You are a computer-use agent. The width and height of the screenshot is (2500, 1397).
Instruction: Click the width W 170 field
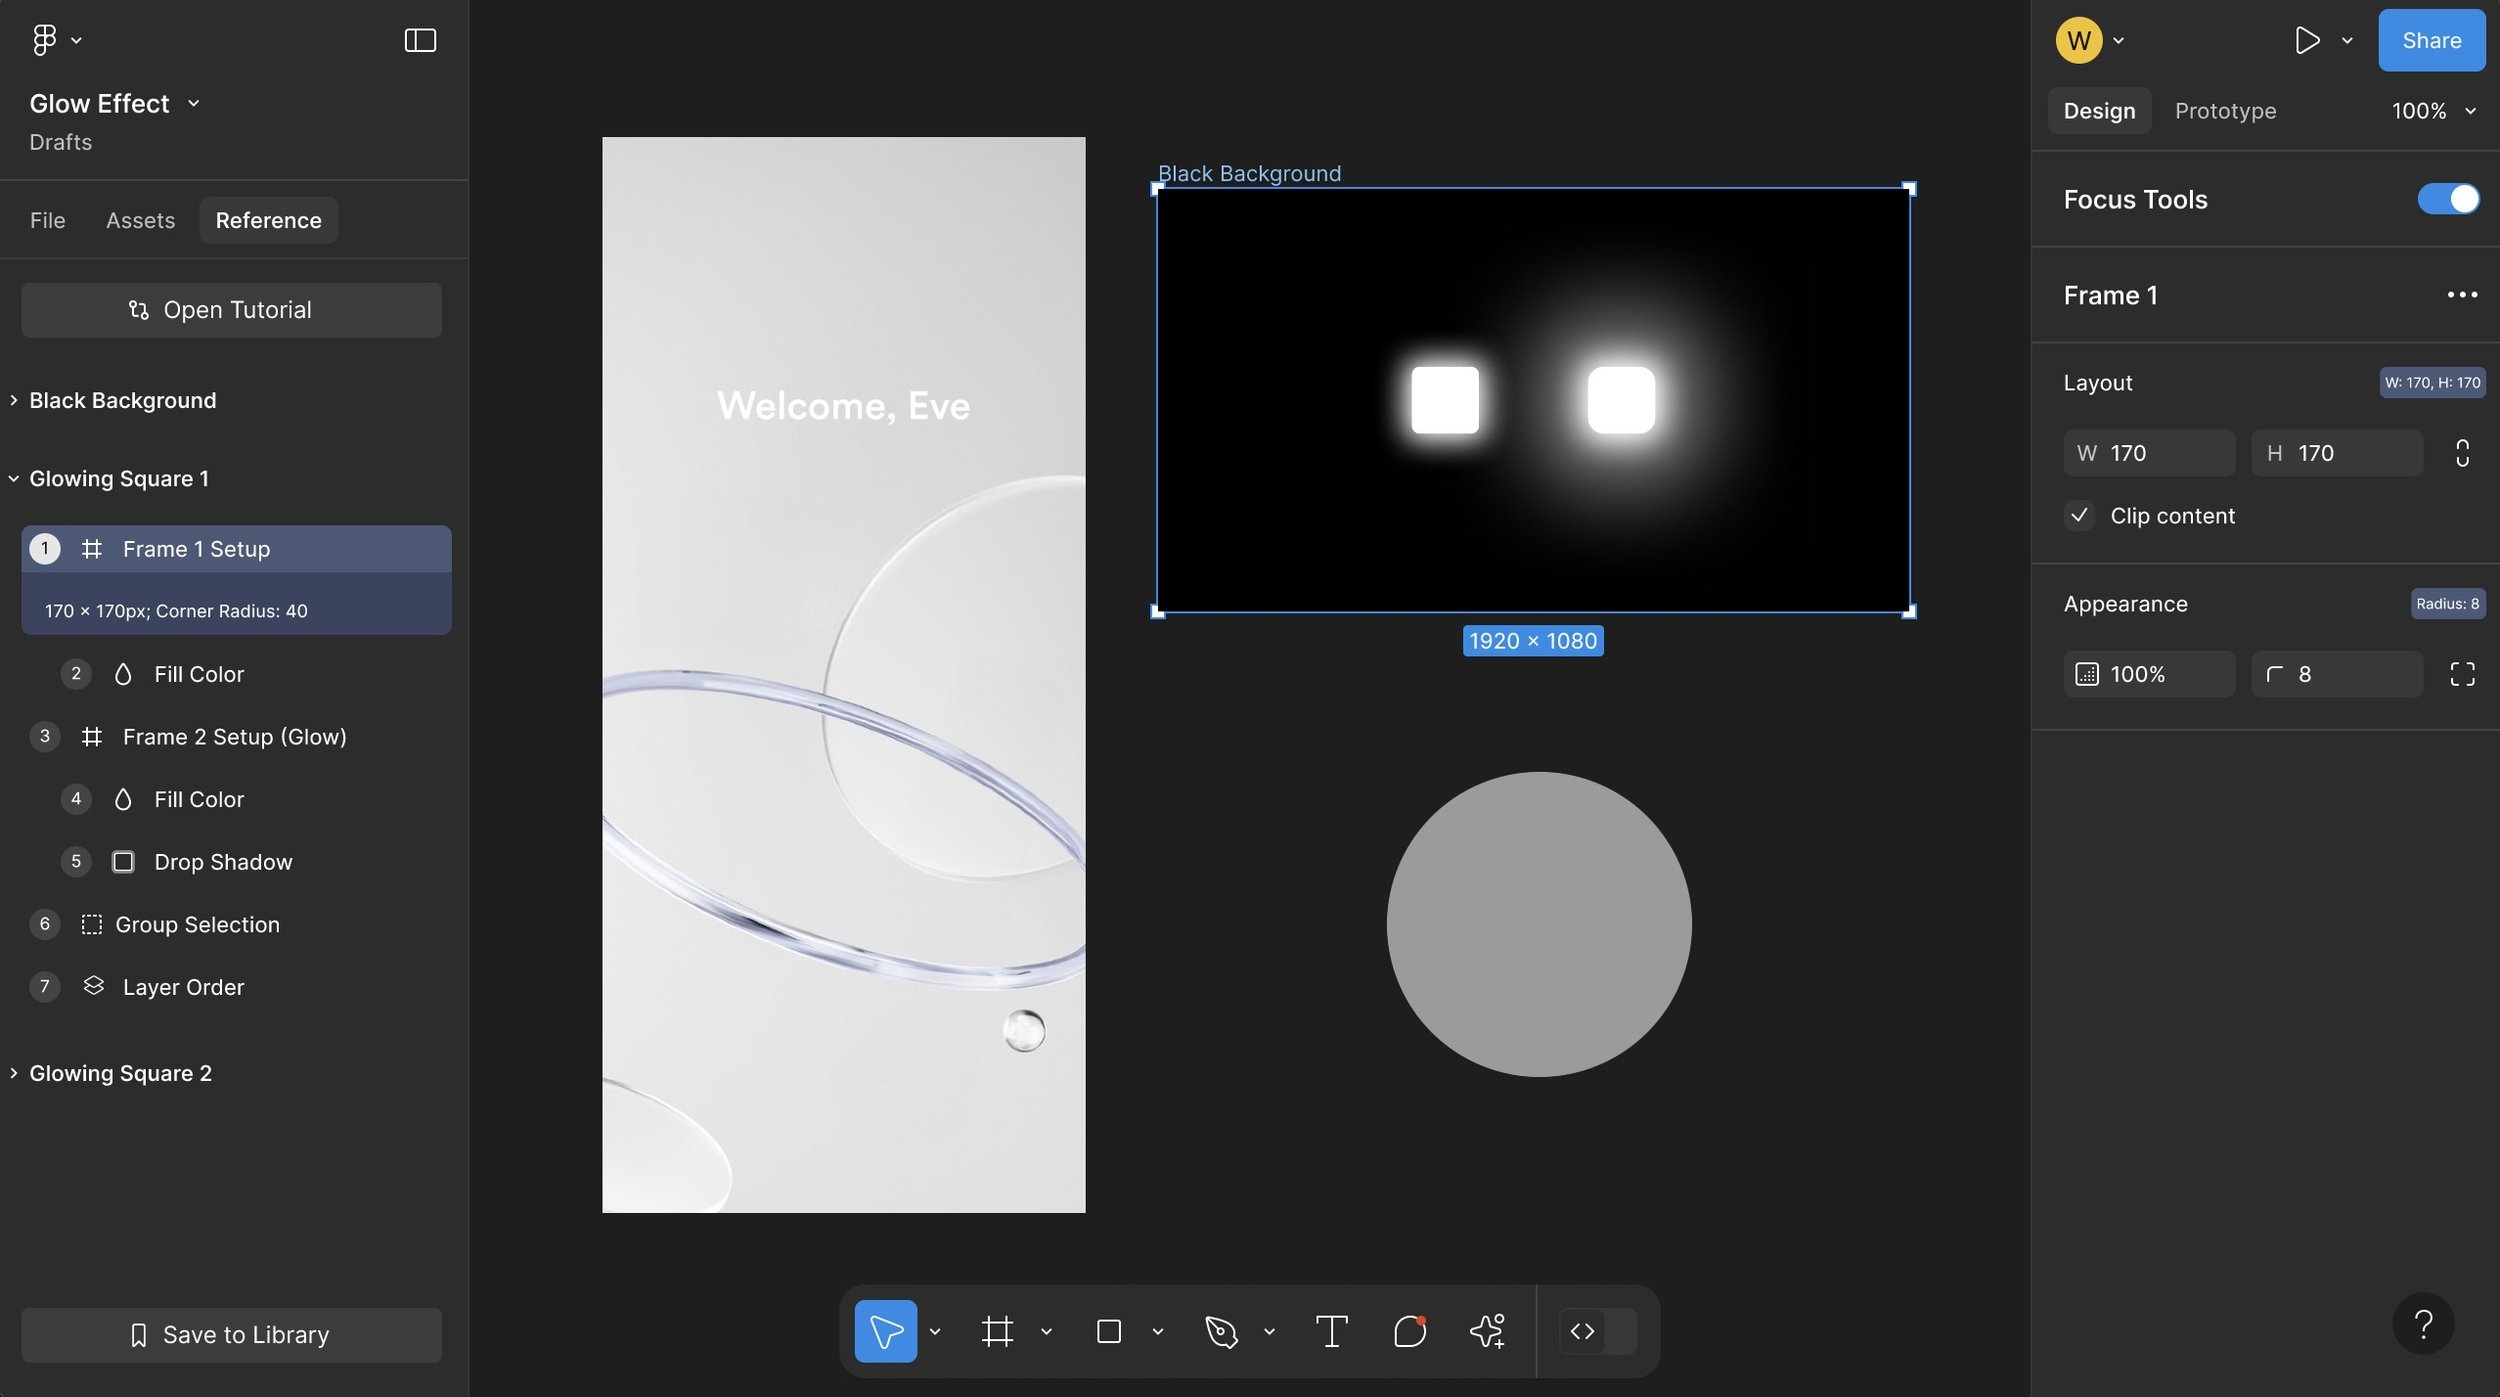click(2148, 453)
